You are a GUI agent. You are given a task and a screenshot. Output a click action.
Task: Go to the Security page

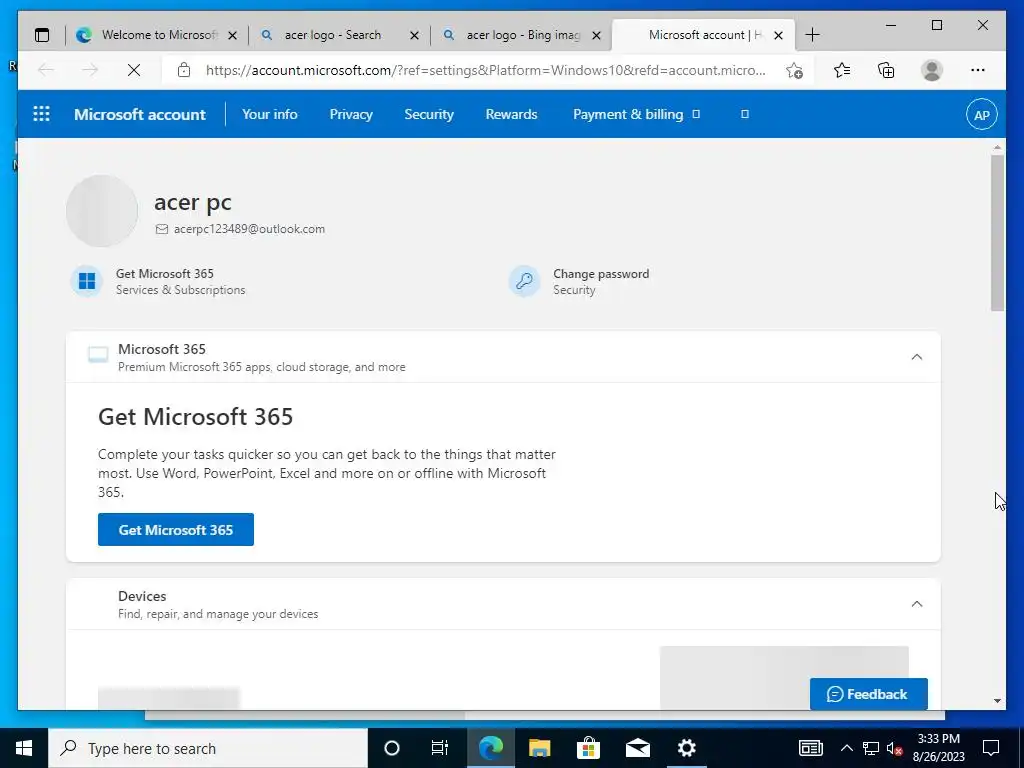428,114
